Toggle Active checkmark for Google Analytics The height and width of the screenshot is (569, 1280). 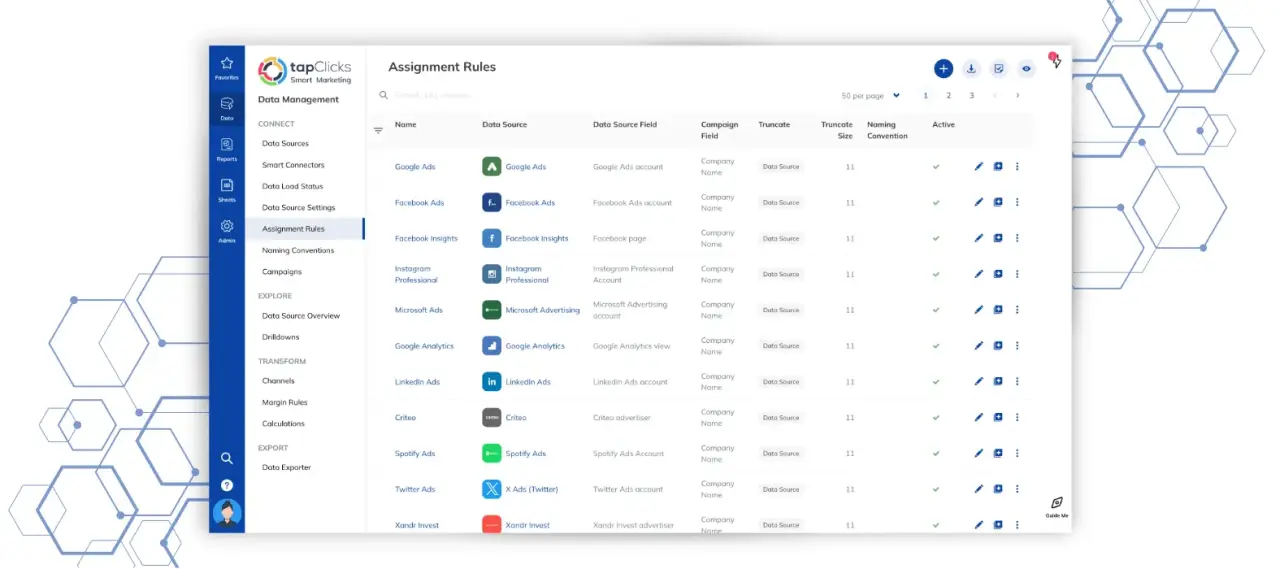tap(937, 346)
